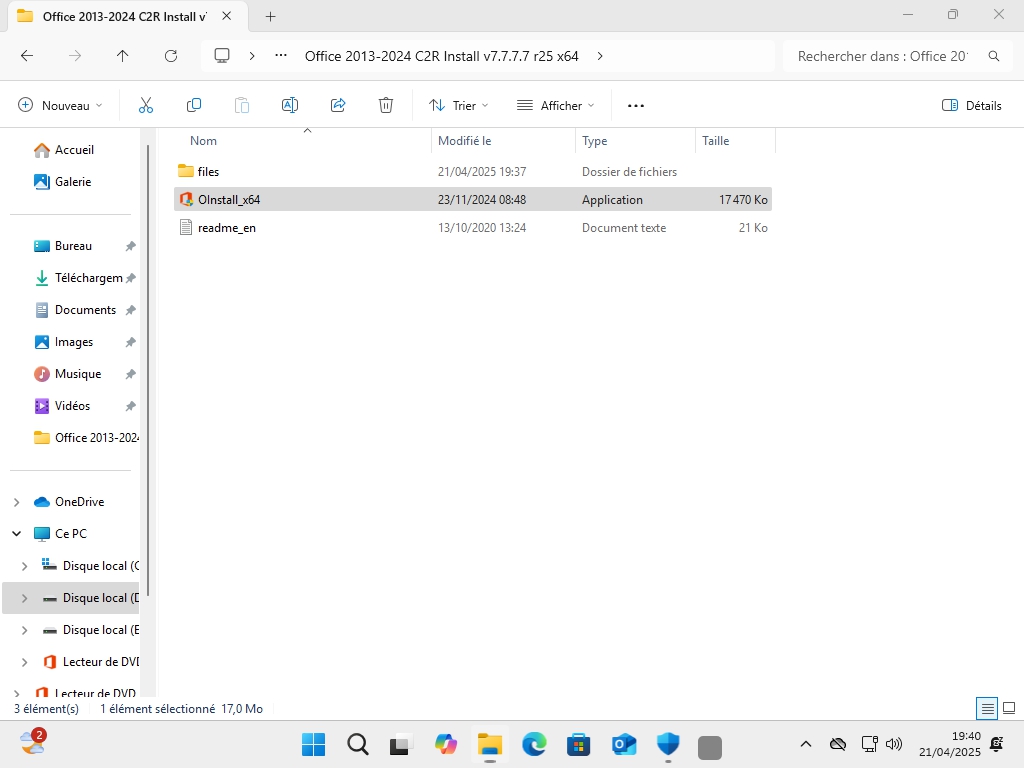Image resolution: width=1024 pixels, height=768 pixels.
Task: Open a new tab with plus button
Action: coord(270,16)
